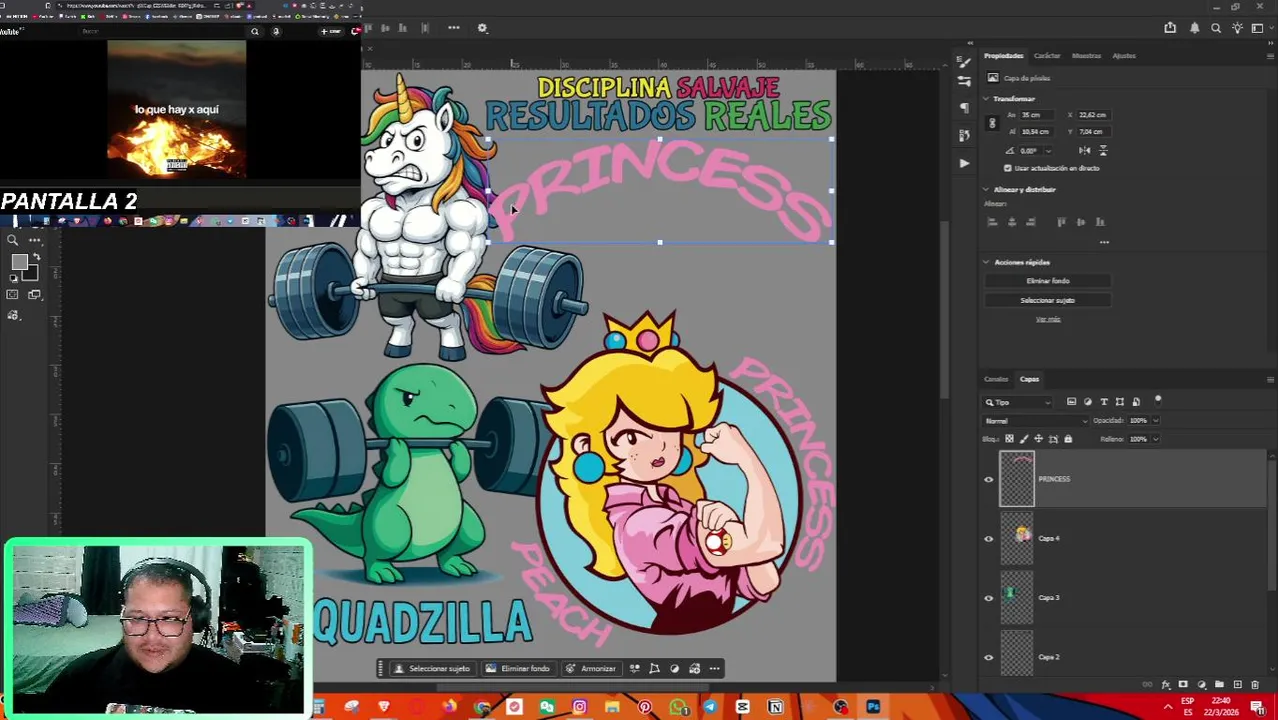
Task: Click Seleccionar sujeto in the contextual taskbar
Action: pyautogui.click(x=432, y=669)
